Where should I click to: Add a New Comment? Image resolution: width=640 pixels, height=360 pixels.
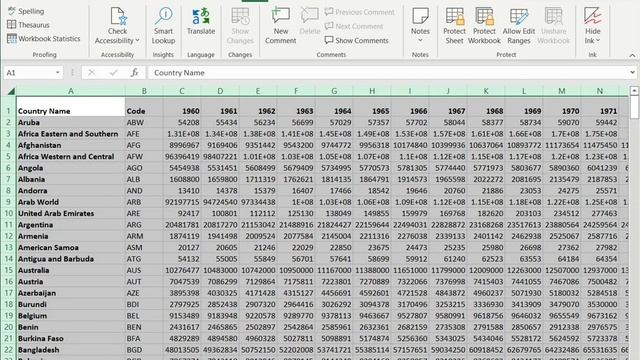(x=280, y=26)
